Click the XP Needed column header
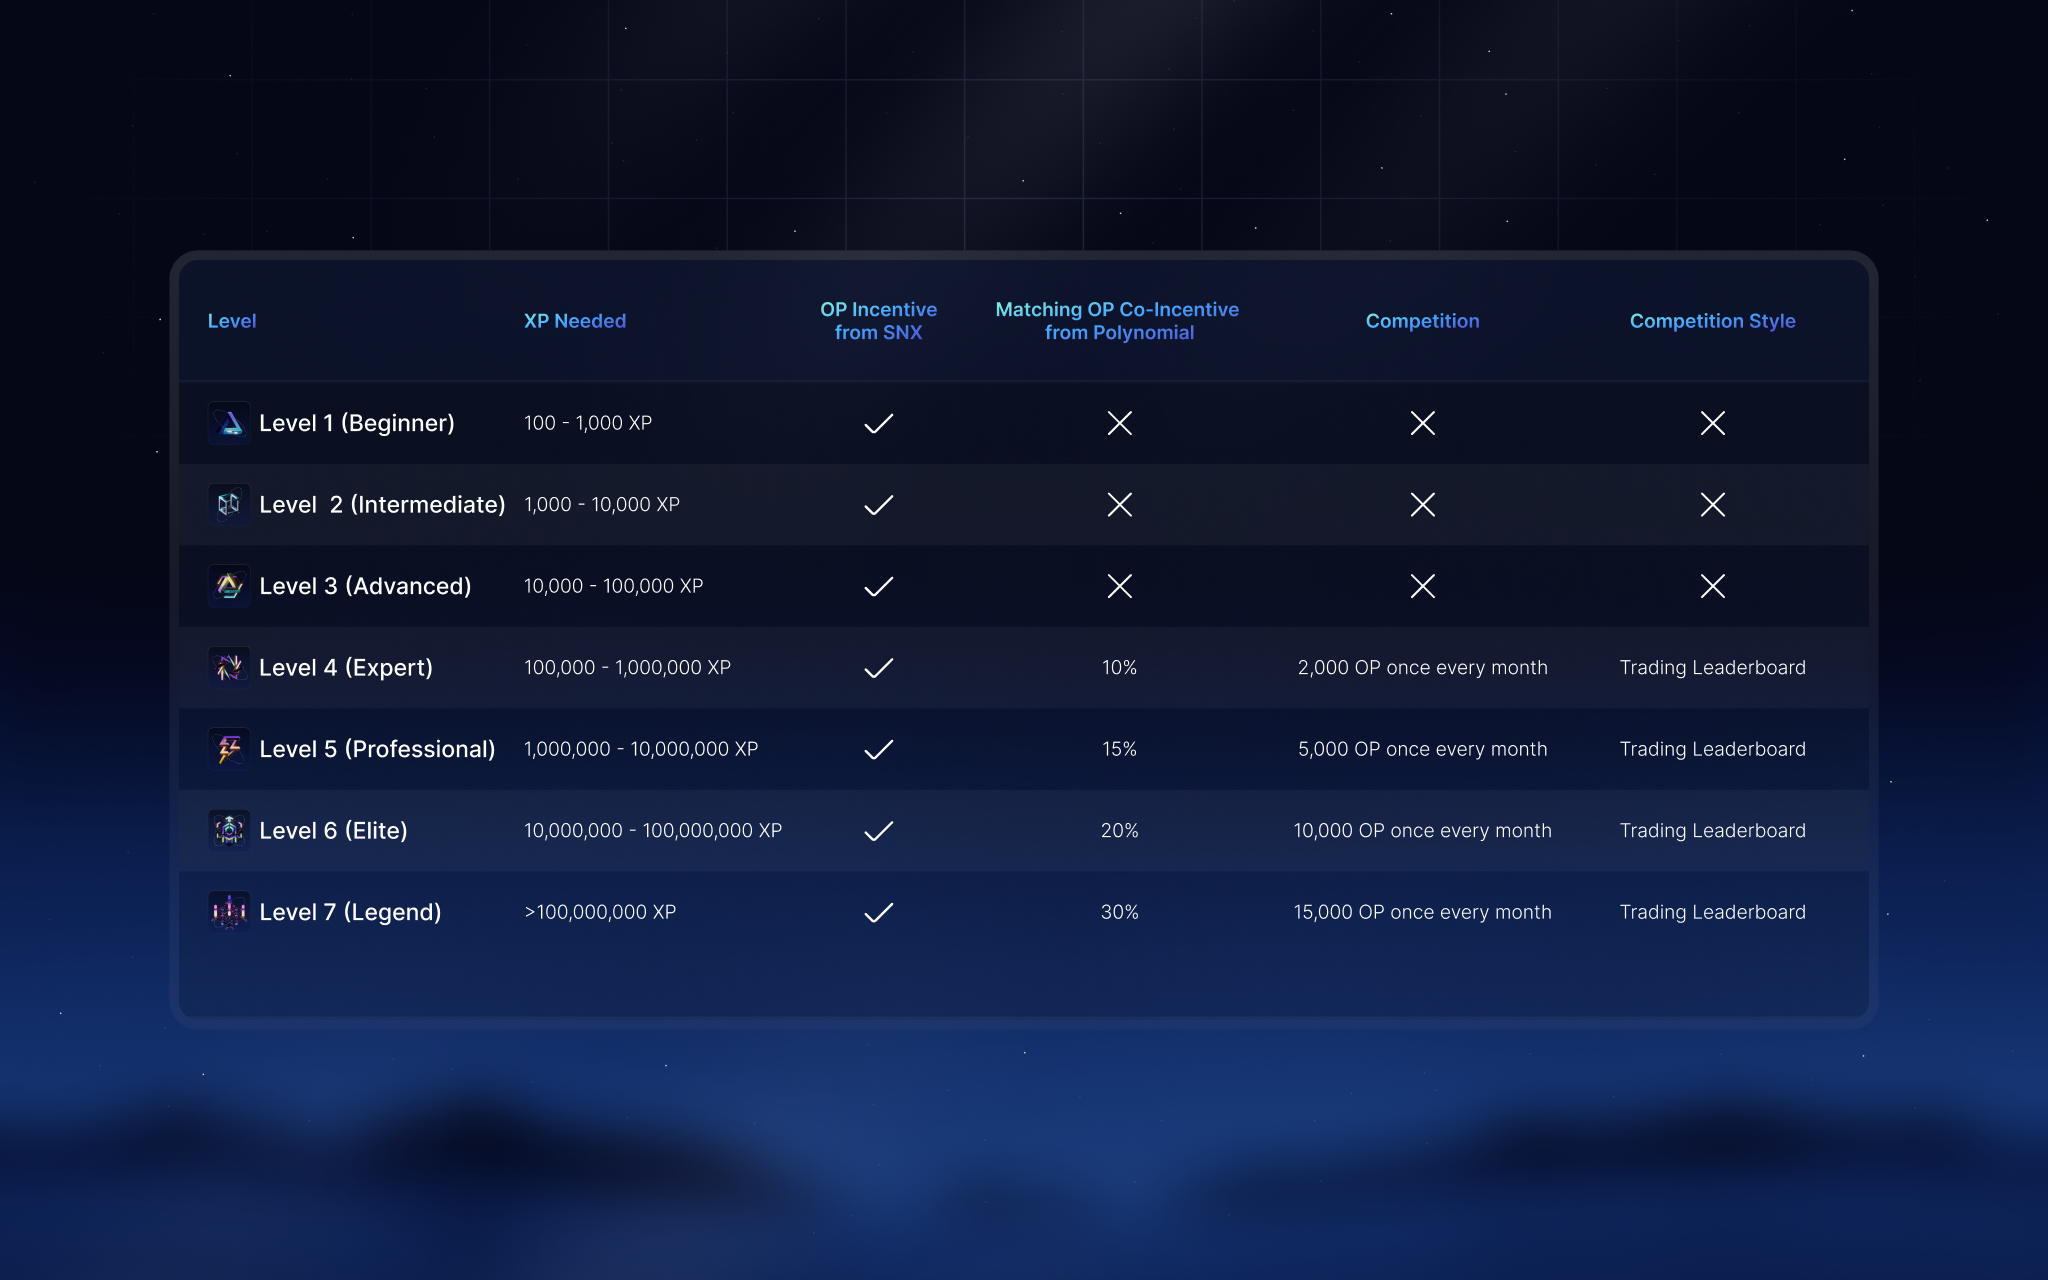2048x1280 pixels. 574,321
